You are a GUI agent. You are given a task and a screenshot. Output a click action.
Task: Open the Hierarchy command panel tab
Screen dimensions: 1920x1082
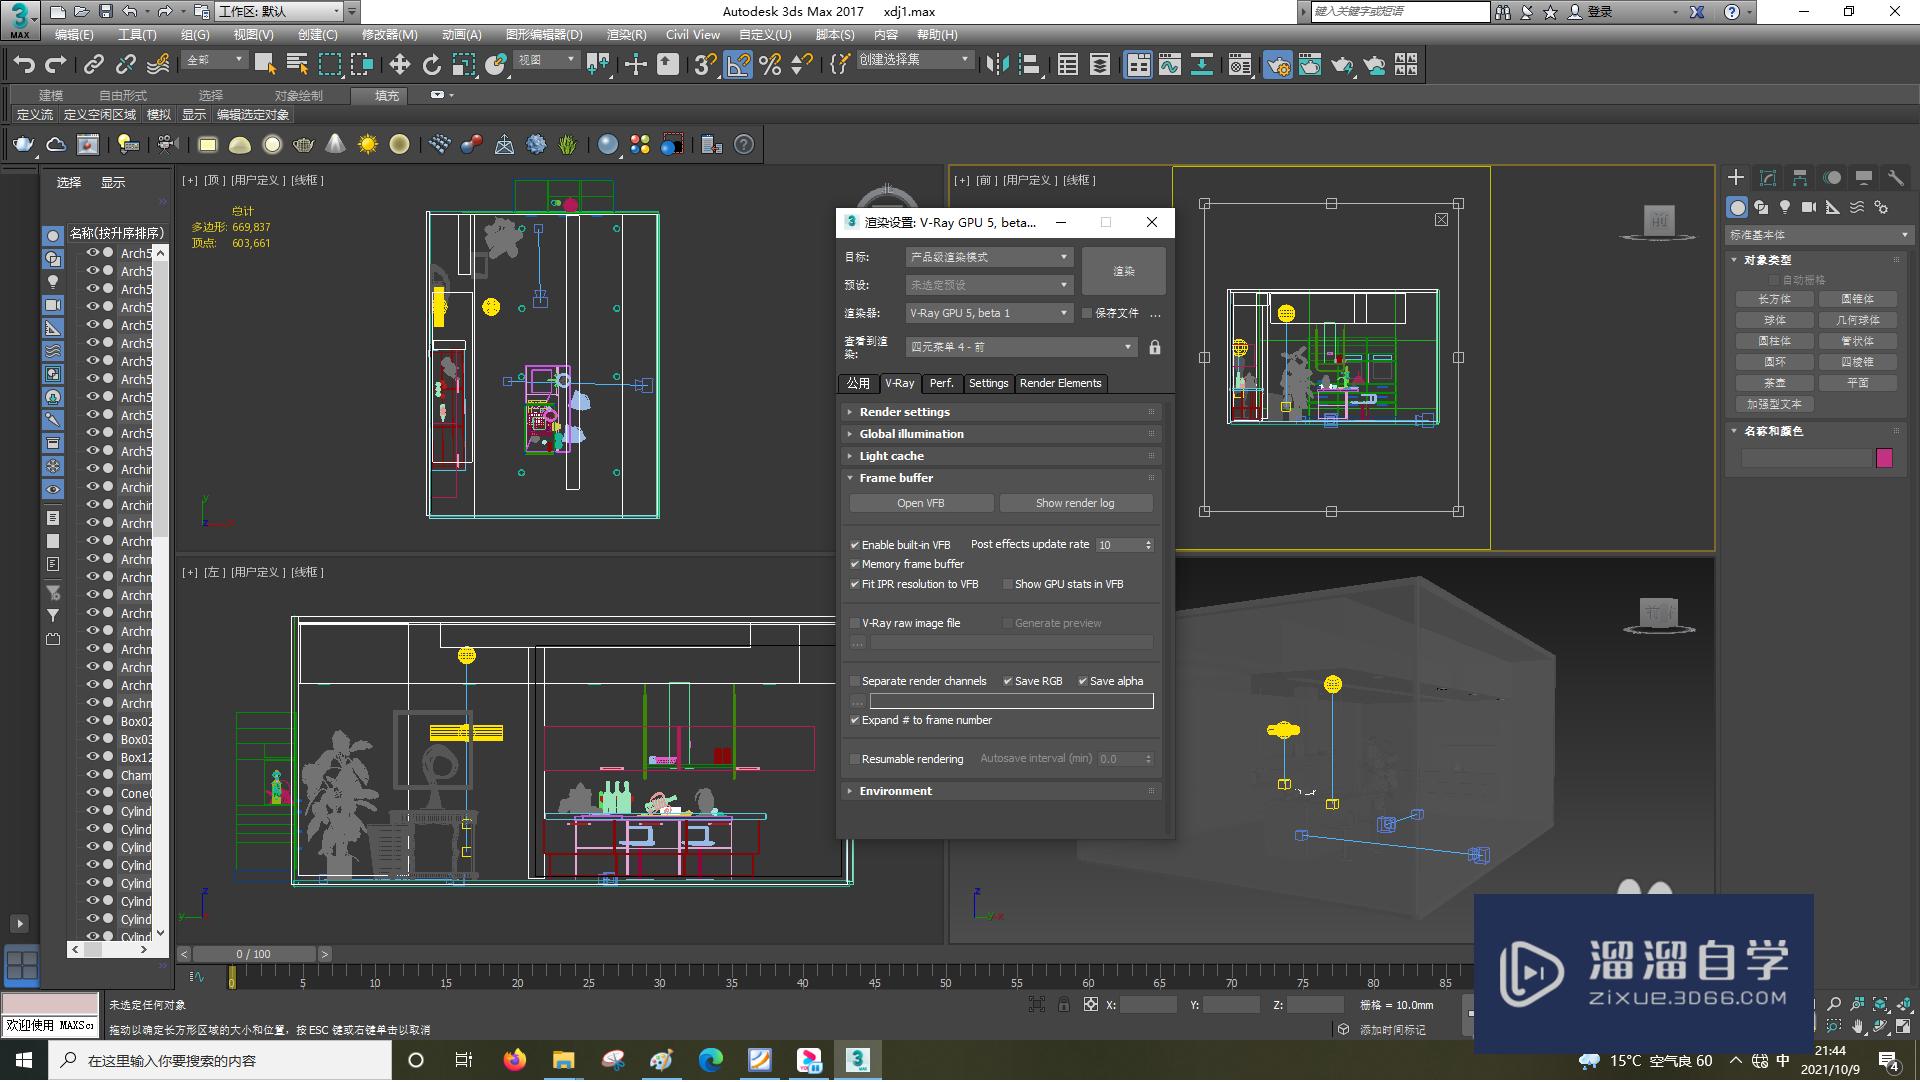coord(1800,177)
